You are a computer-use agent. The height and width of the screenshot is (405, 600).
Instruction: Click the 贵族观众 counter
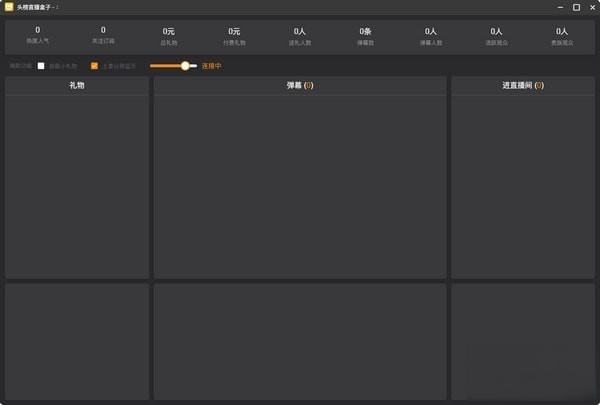[x=561, y=36]
